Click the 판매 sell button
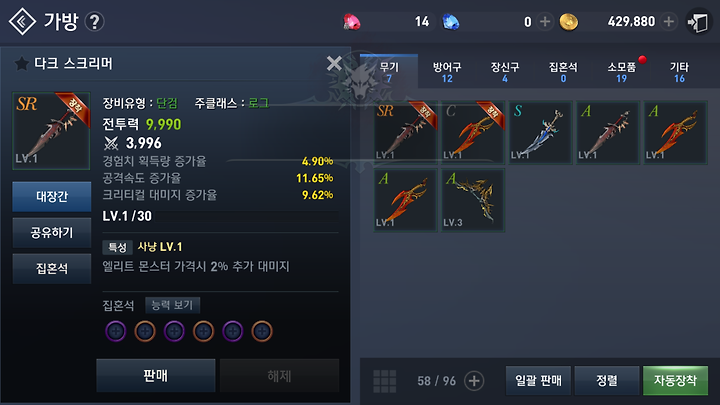Image resolution: width=720 pixels, height=405 pixels. tap(156, 376)
